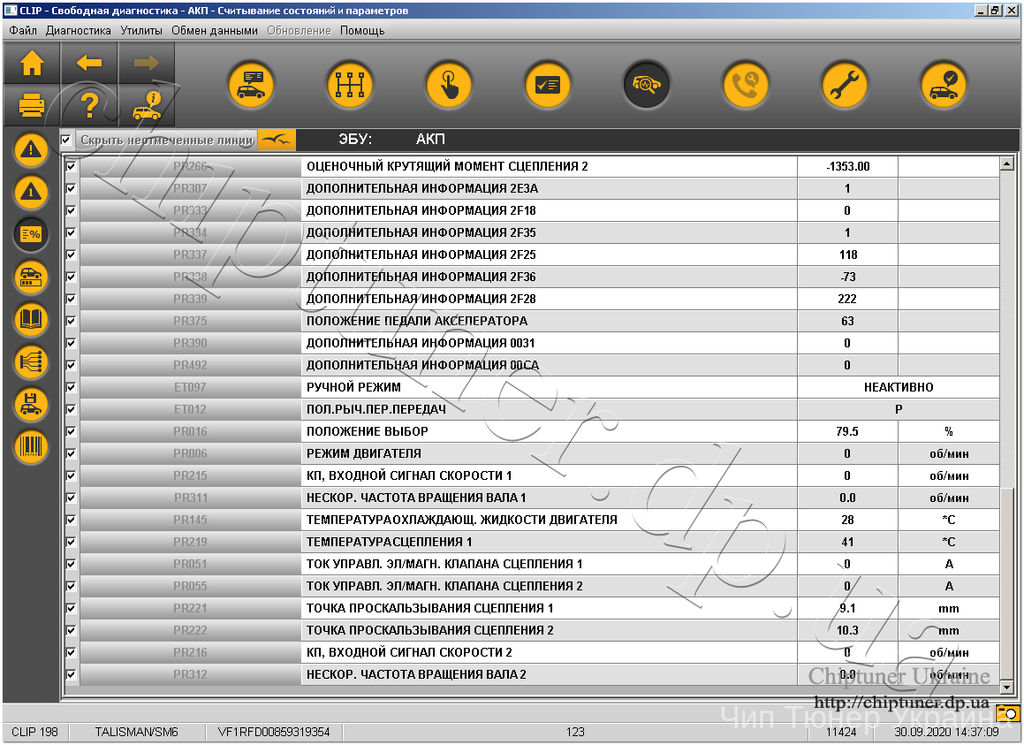This screenshot has height=745, width=1024.
Task: Toggle the hide unmarked lines checkbox
Action: (x=66, y=139)
